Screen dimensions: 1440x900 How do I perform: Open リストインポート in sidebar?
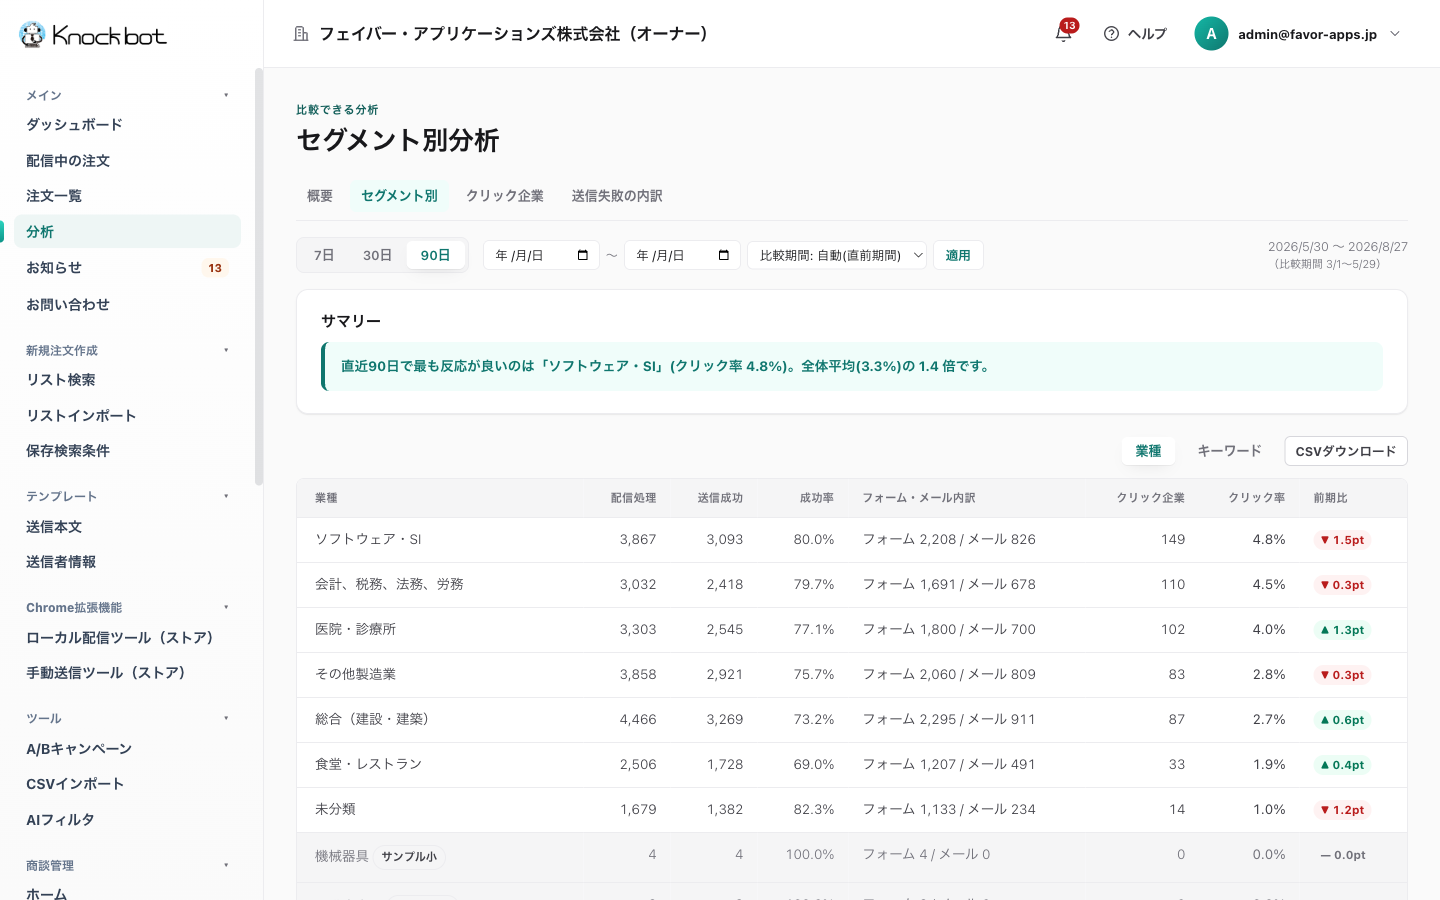point(127,415)
